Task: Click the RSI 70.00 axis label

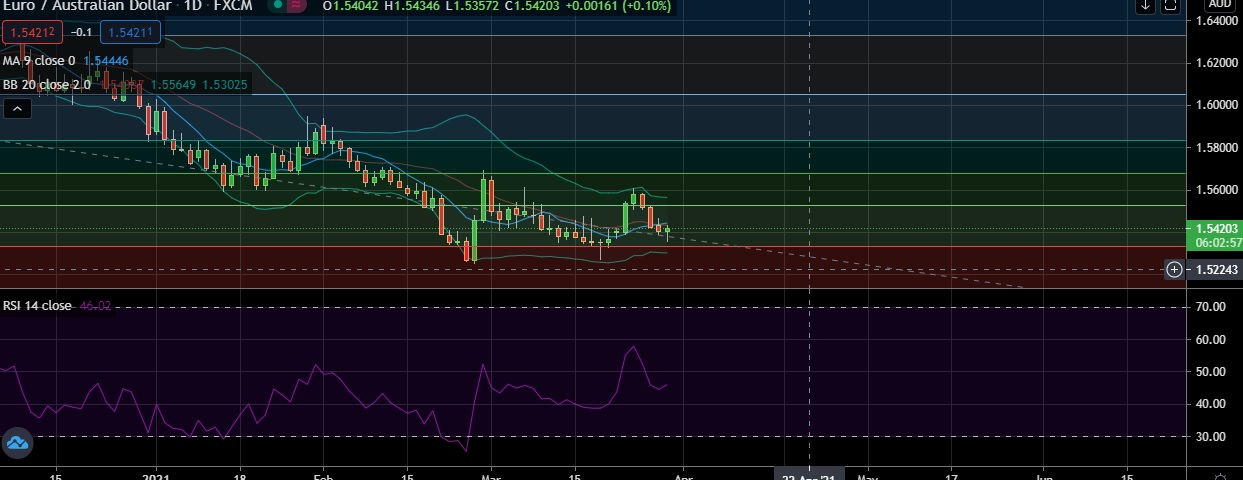Action: tap(1210, 307)
